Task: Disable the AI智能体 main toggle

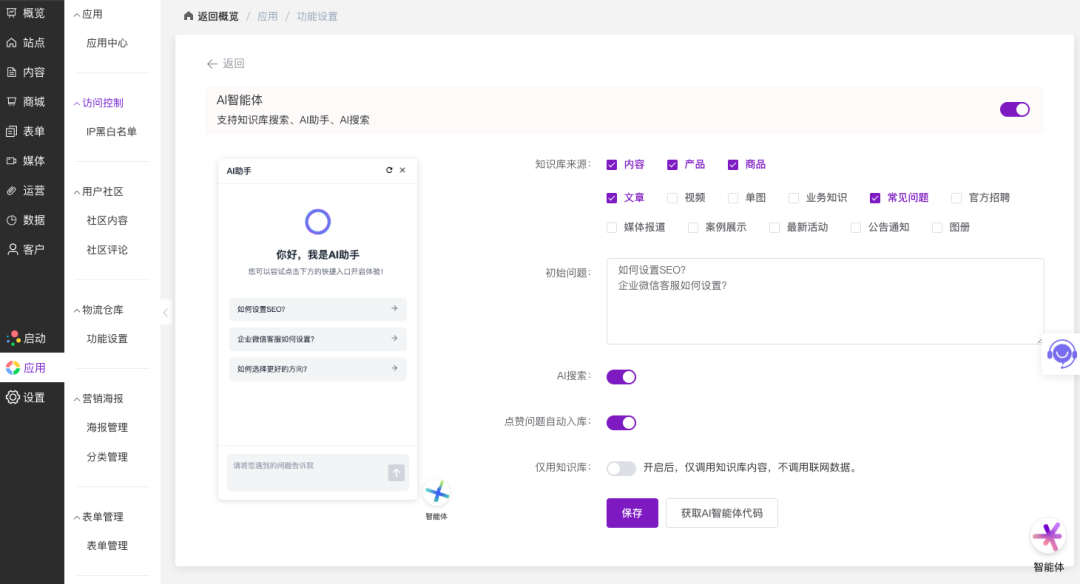Action: click(x=1014, y=110)
